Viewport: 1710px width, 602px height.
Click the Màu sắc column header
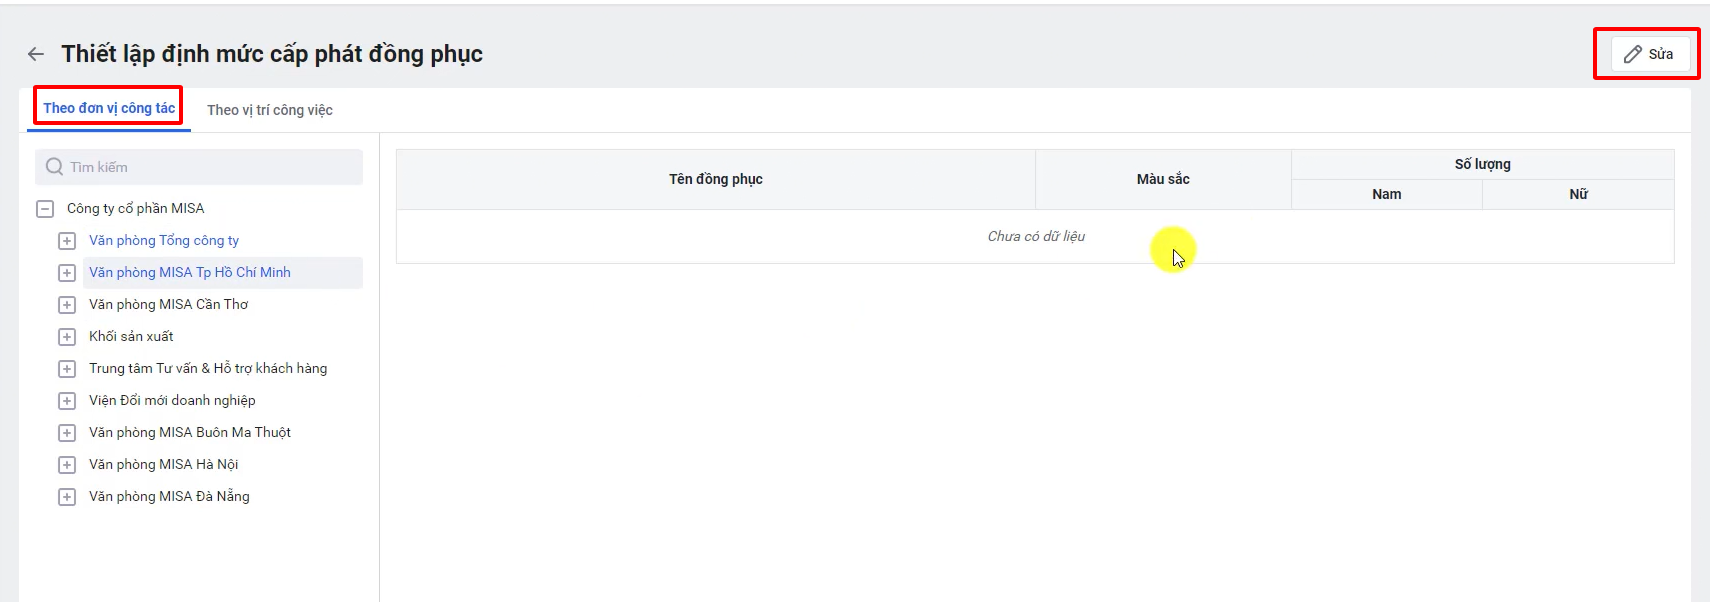click(x=1162, y=179)
